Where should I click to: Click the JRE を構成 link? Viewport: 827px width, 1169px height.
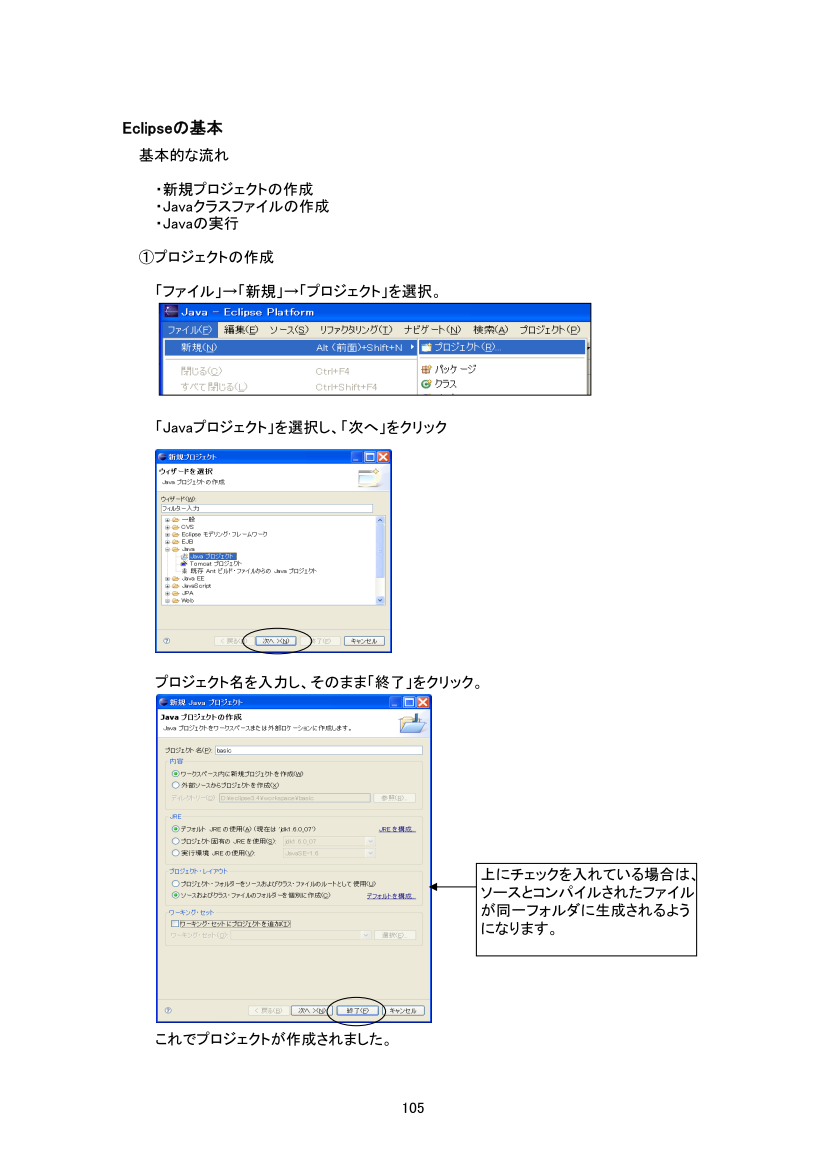click(x=396, y=829)
